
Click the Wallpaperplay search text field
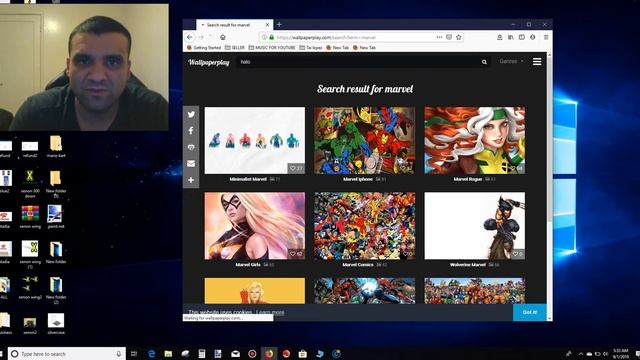point(359,62)
